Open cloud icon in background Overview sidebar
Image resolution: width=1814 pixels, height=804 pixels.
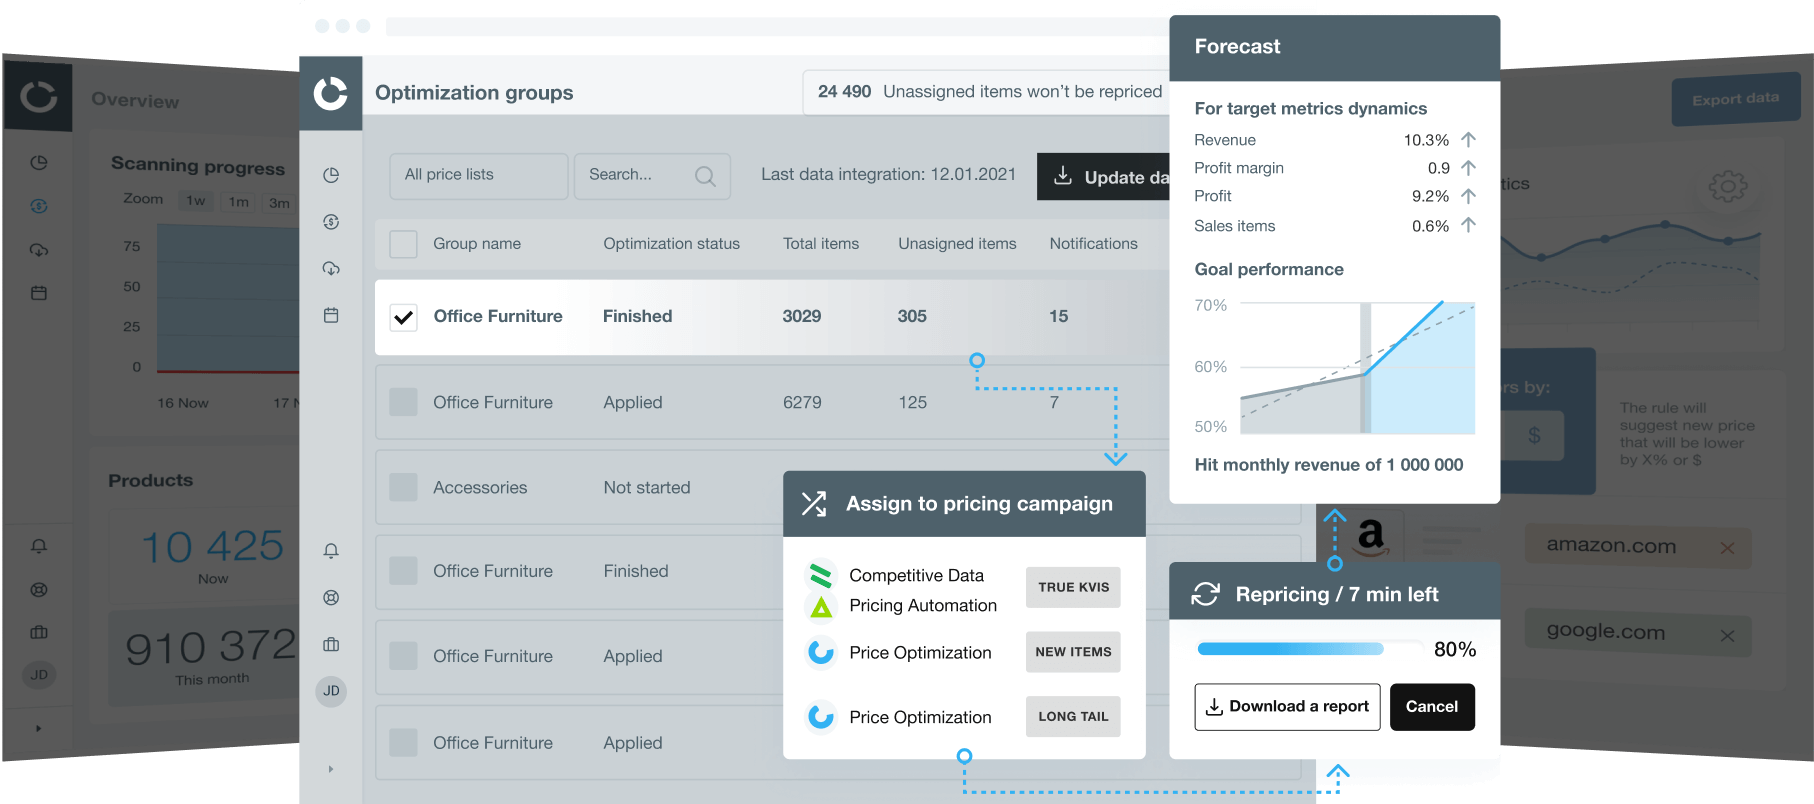(39, 250)
